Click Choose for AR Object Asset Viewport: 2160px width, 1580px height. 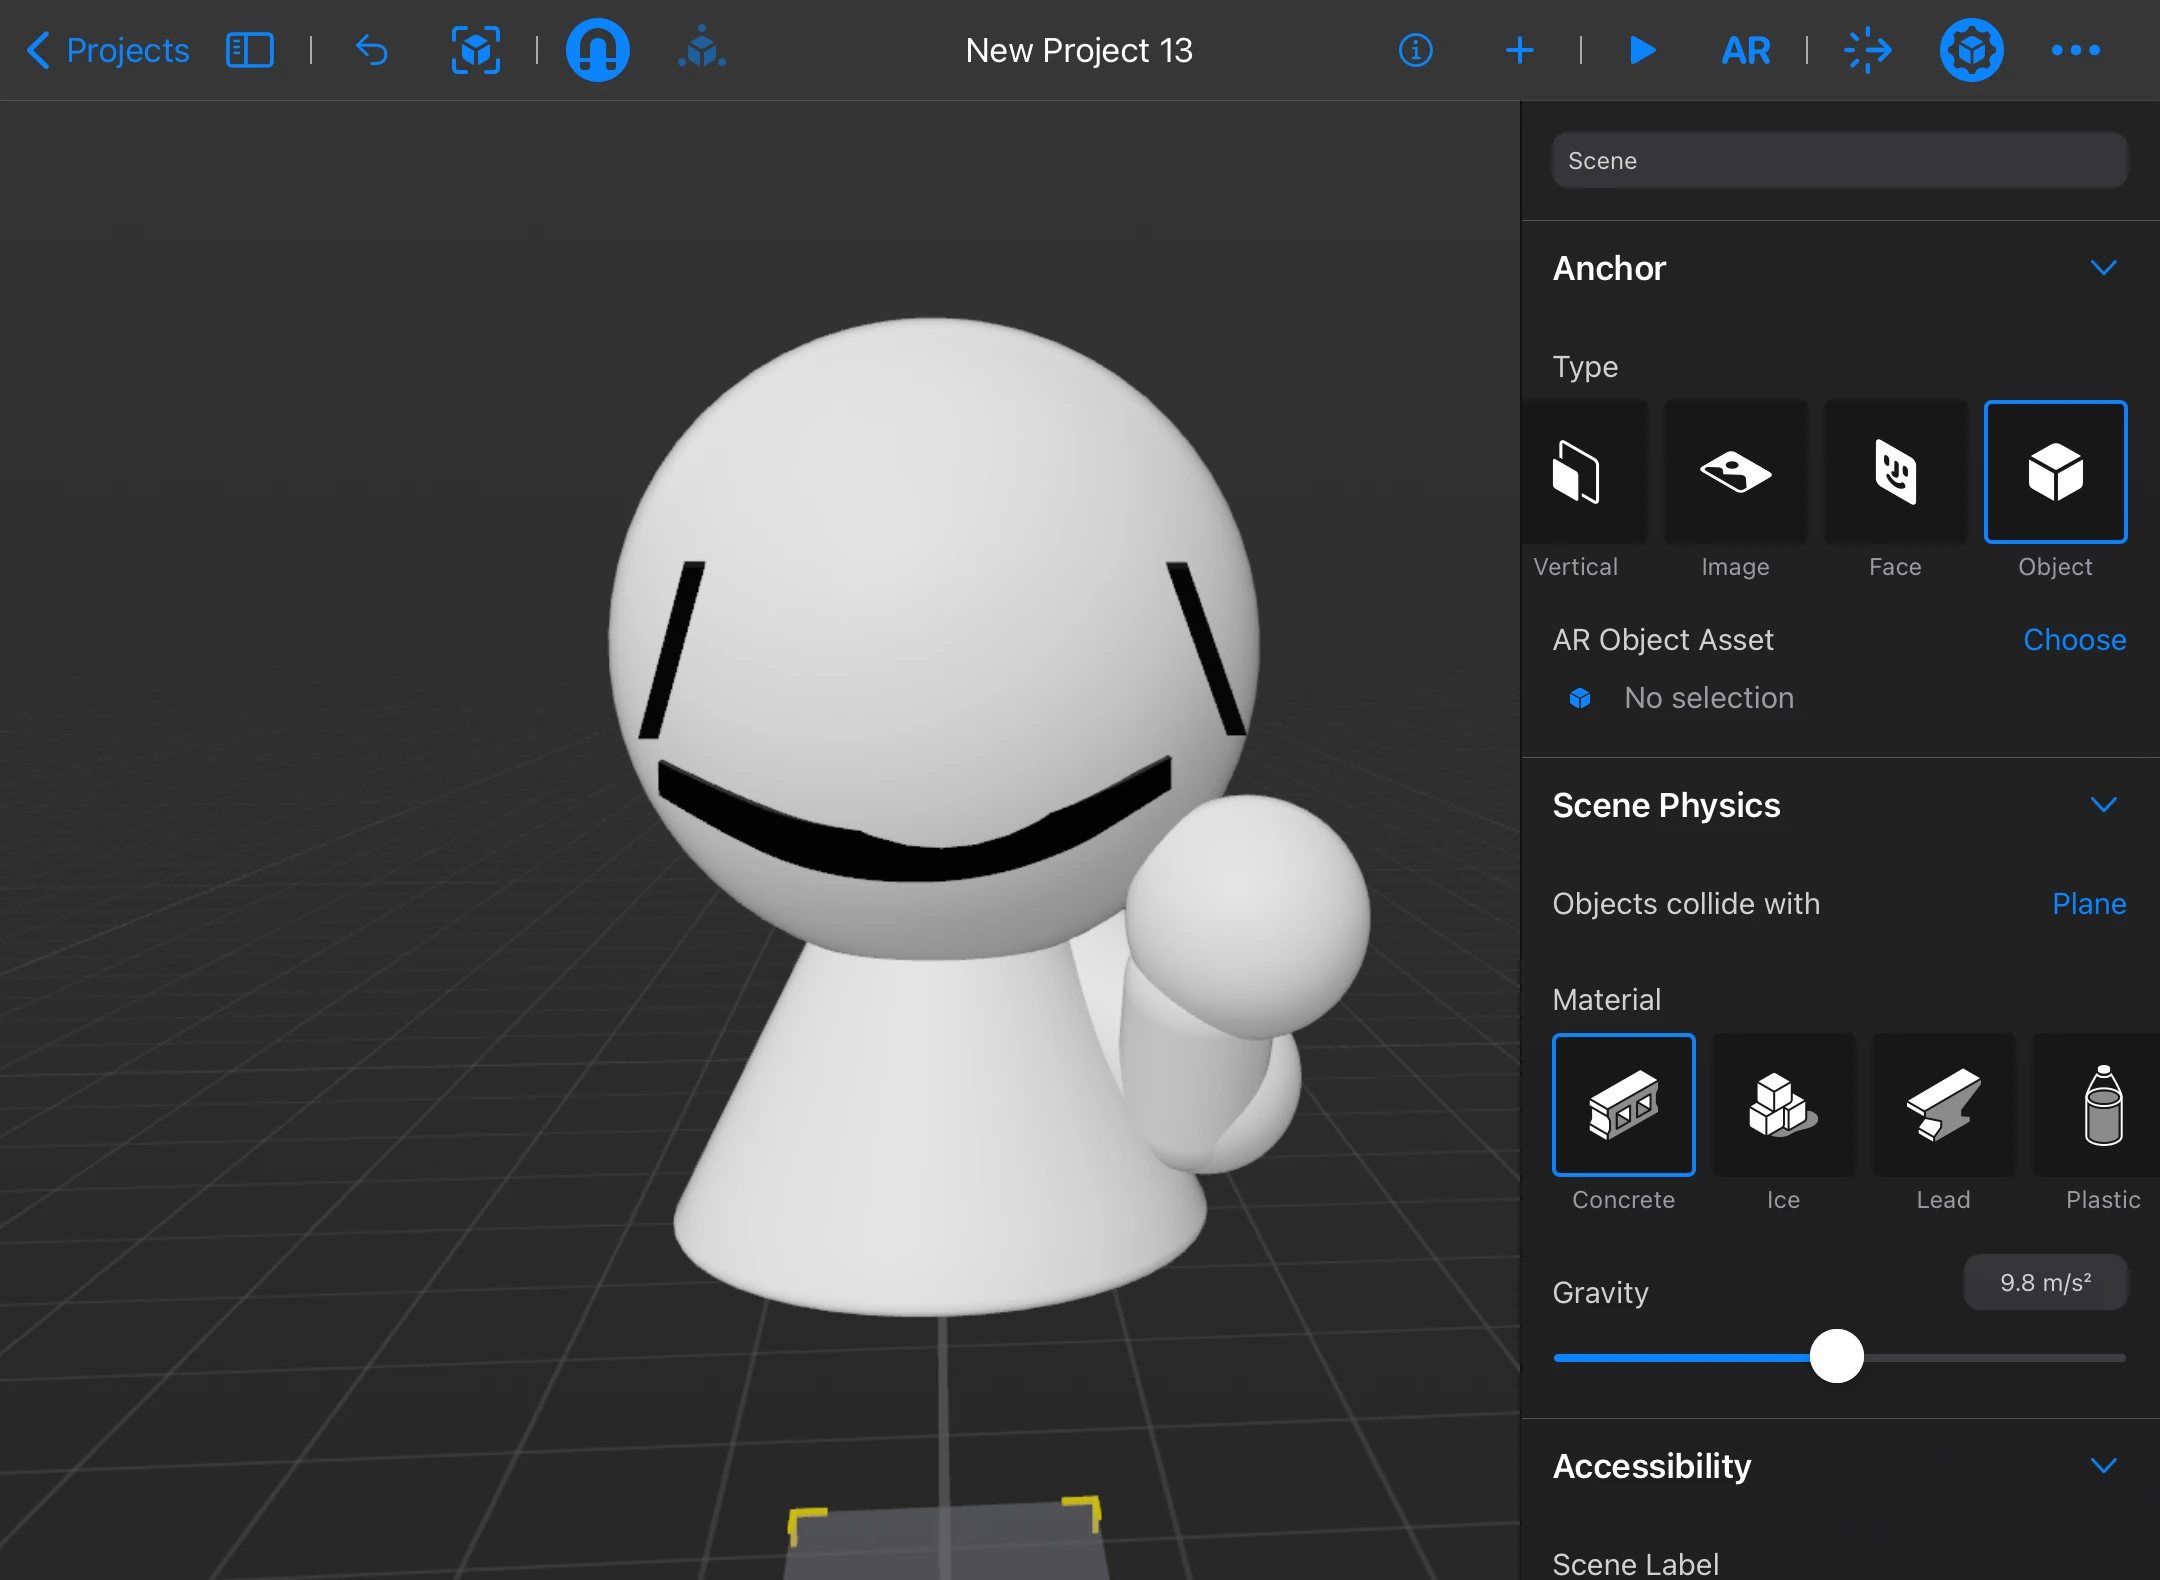click(2074, 640)
